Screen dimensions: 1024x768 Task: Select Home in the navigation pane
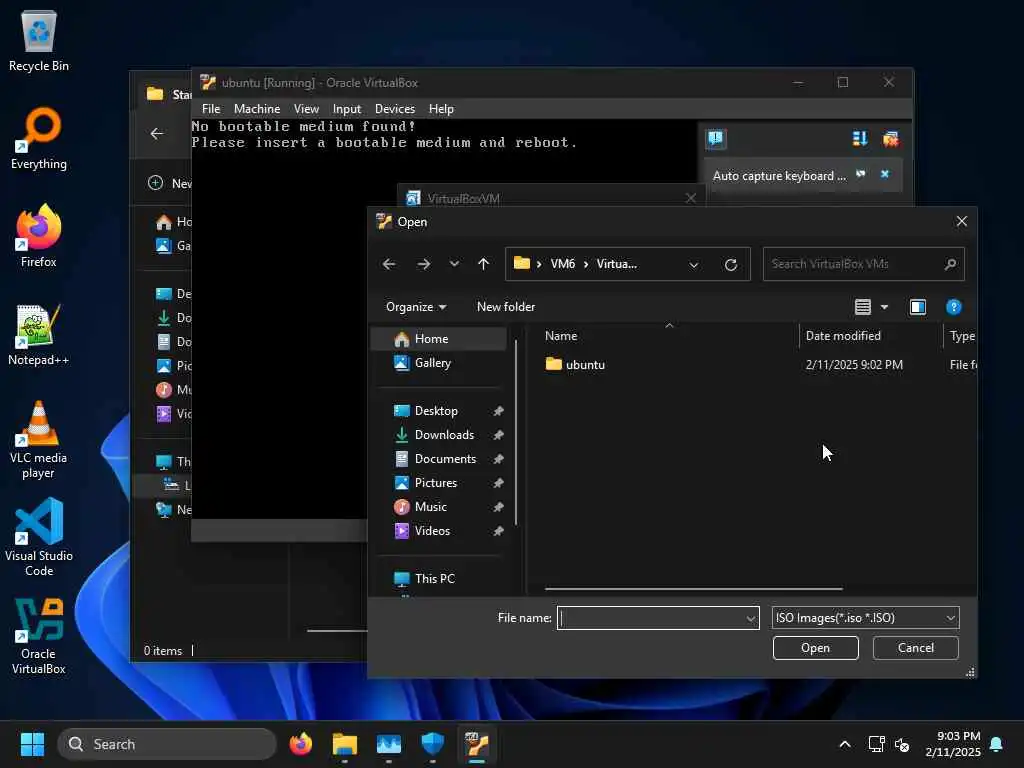coord(439,339)
